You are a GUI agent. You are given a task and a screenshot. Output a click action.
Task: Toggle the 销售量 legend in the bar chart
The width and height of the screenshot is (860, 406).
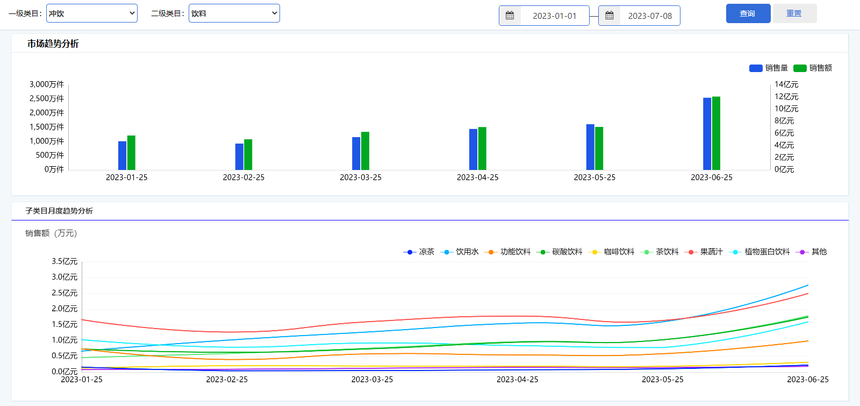click(769, 68)
